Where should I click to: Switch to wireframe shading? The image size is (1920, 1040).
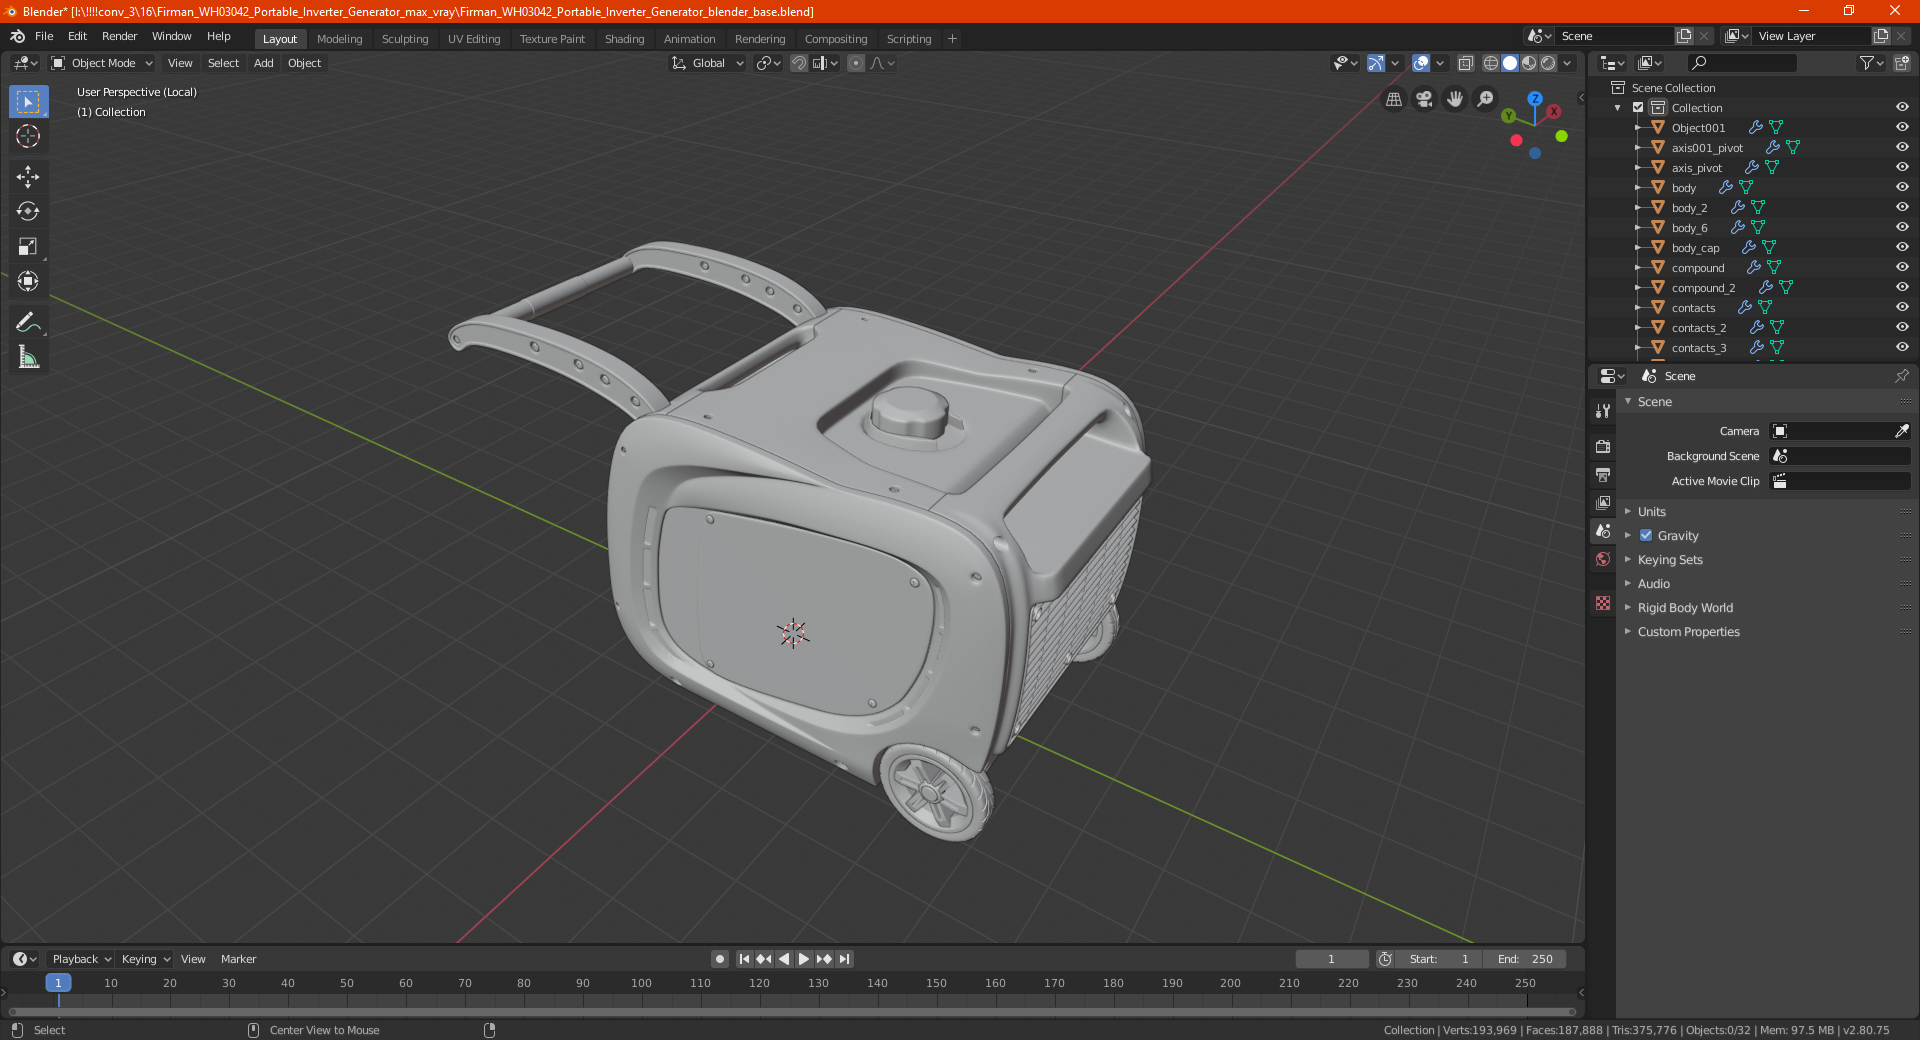[1491, 63]
